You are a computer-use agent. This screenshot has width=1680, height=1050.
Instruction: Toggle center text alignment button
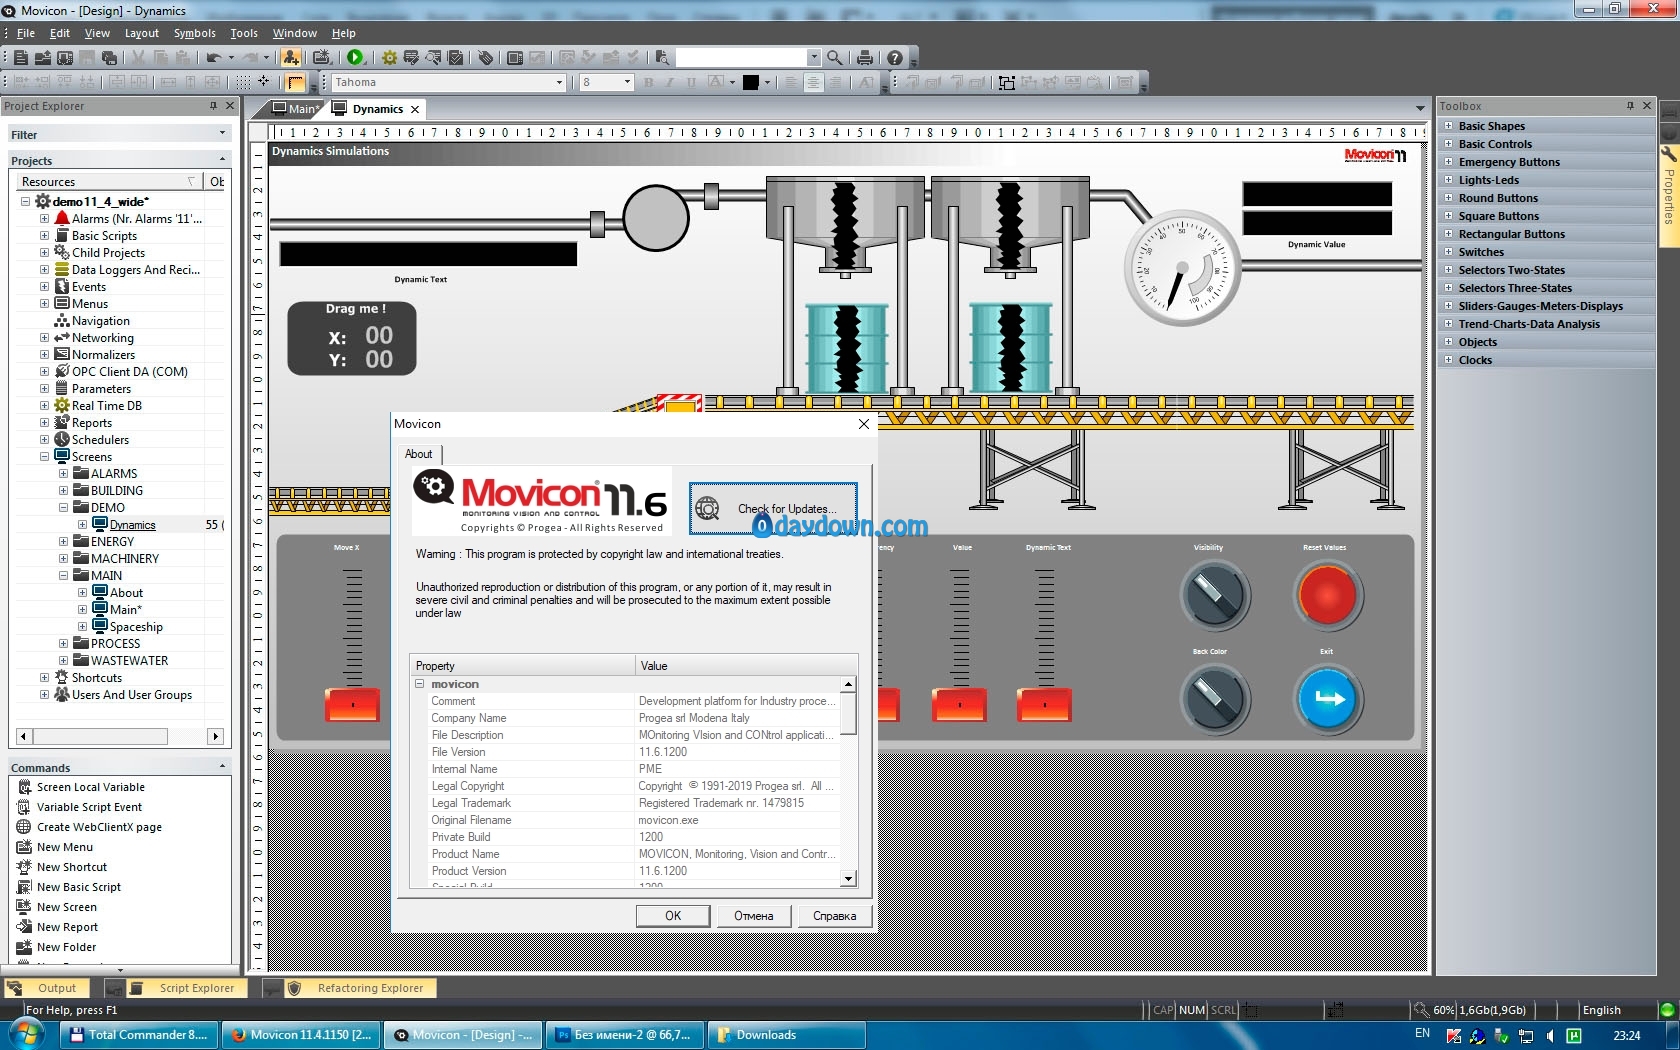(814, 82)
